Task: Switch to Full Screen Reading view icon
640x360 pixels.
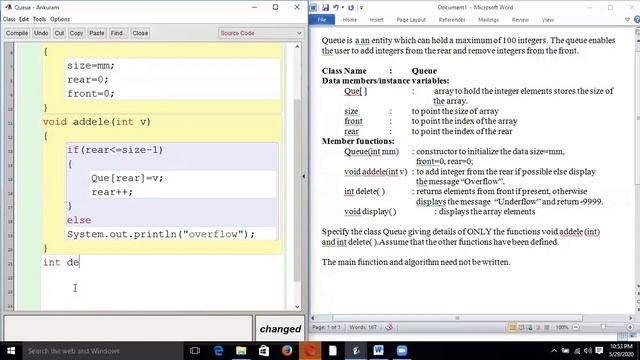Action: click(x=521, y=327)
